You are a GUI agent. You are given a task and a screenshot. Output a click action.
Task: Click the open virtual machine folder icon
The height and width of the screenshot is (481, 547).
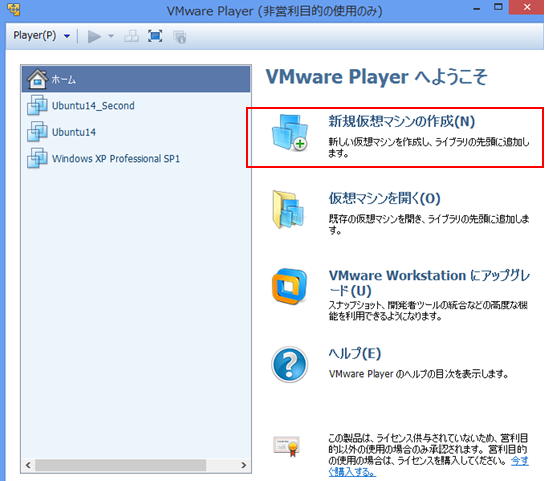click(289, 209)
